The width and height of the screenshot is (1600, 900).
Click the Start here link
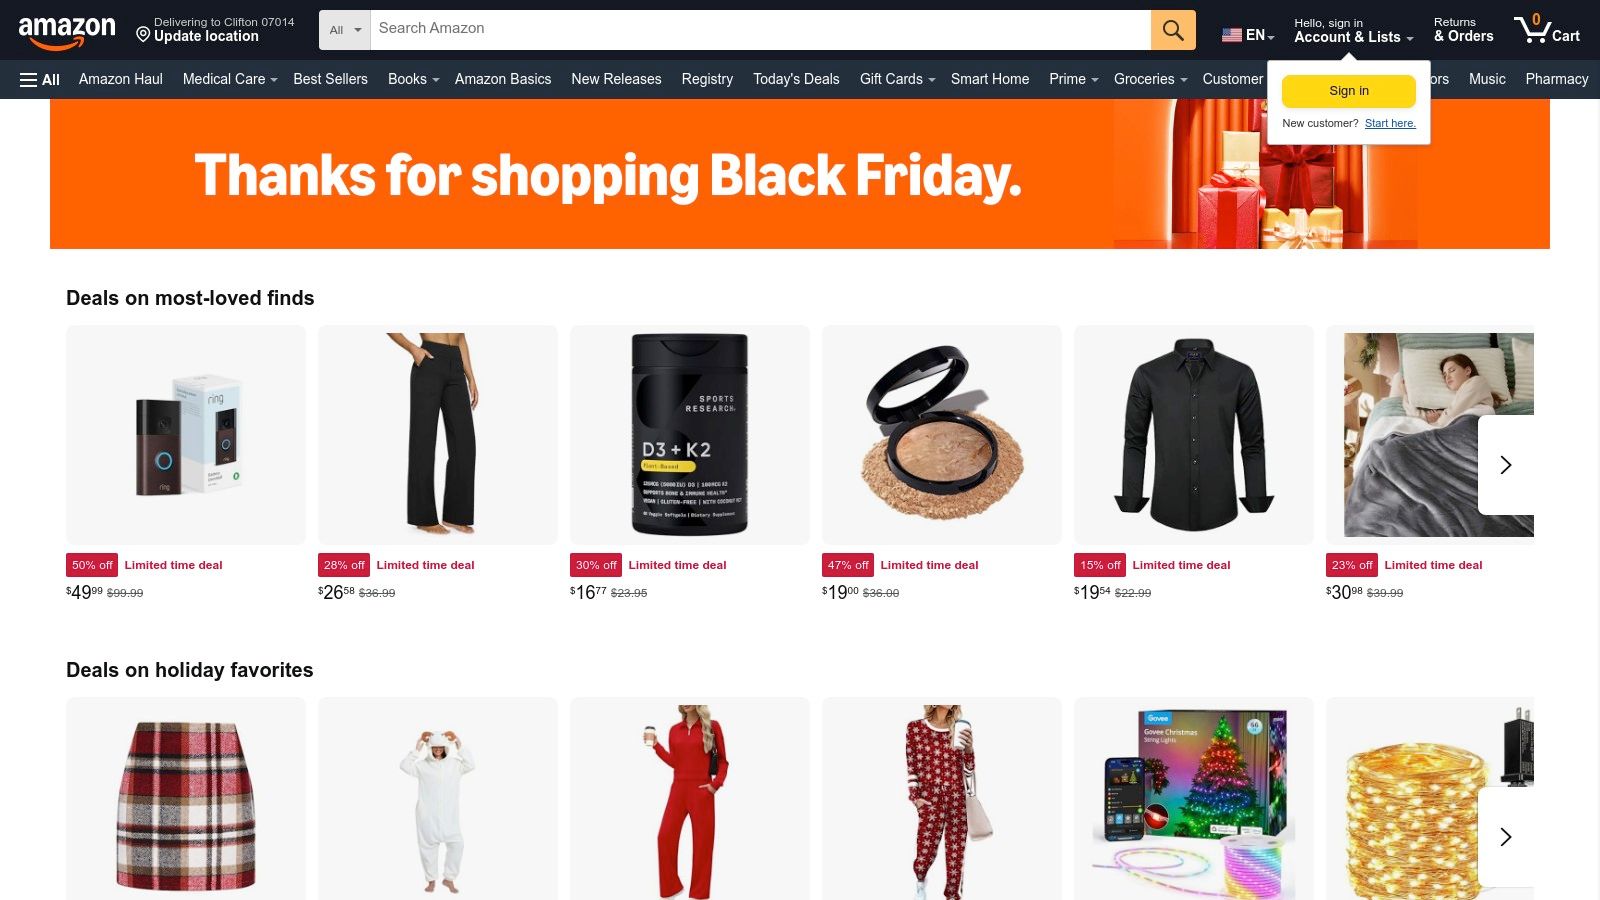point(1390,123)
